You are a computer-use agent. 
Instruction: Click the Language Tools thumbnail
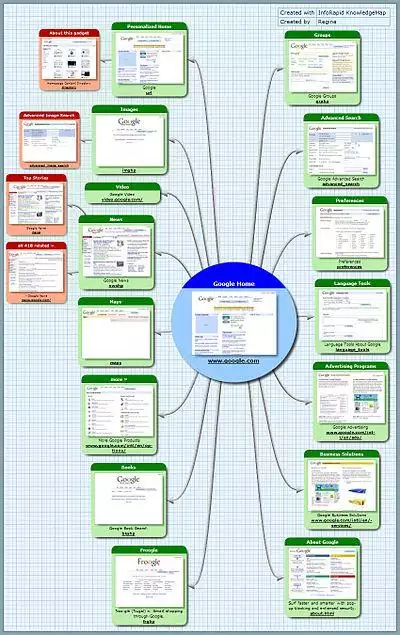[x=352, y=315]
